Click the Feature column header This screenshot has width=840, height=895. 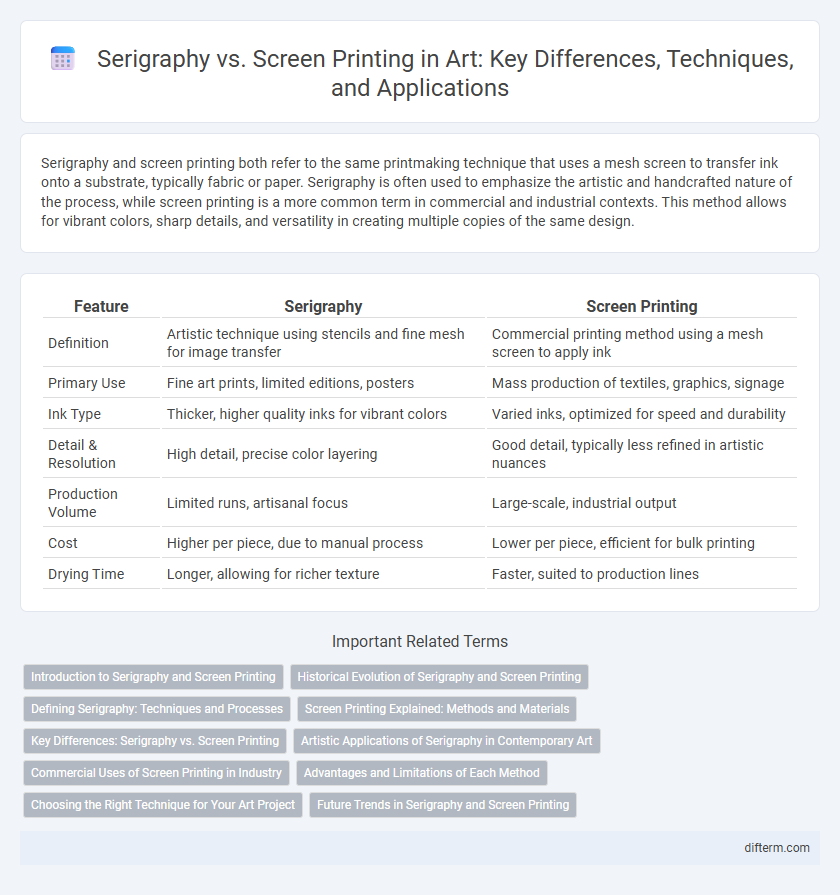[101, 307]
